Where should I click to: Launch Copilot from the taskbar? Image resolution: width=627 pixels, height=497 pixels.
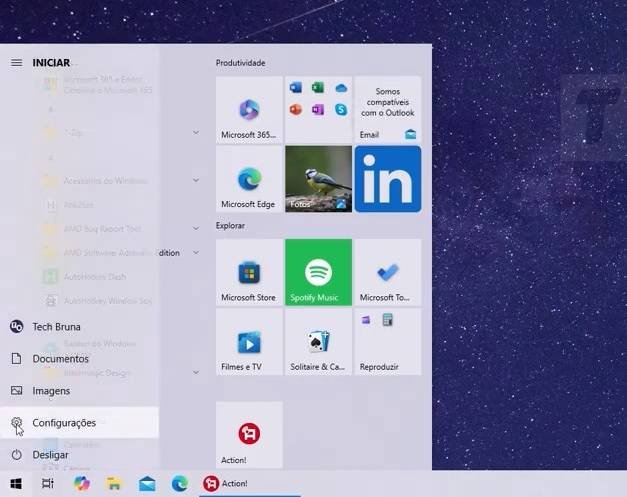(82, 484)
